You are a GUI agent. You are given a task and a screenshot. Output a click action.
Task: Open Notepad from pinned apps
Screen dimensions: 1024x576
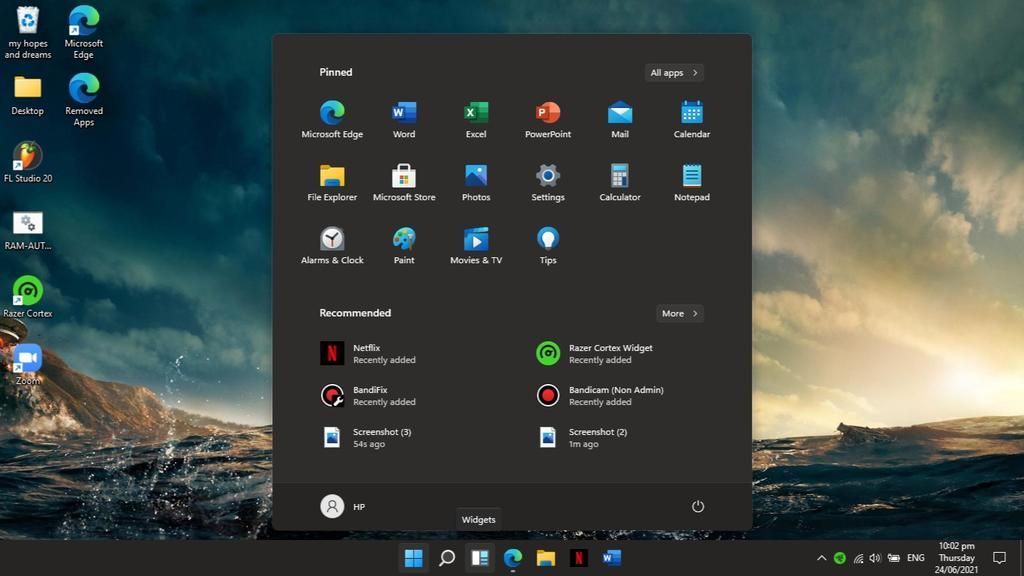(x=692, y=183)
